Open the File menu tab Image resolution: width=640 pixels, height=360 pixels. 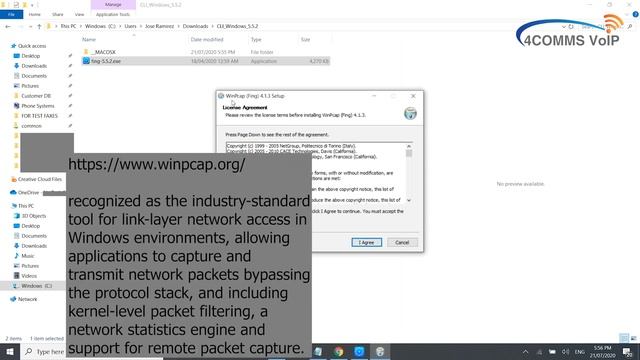point(11,14)
